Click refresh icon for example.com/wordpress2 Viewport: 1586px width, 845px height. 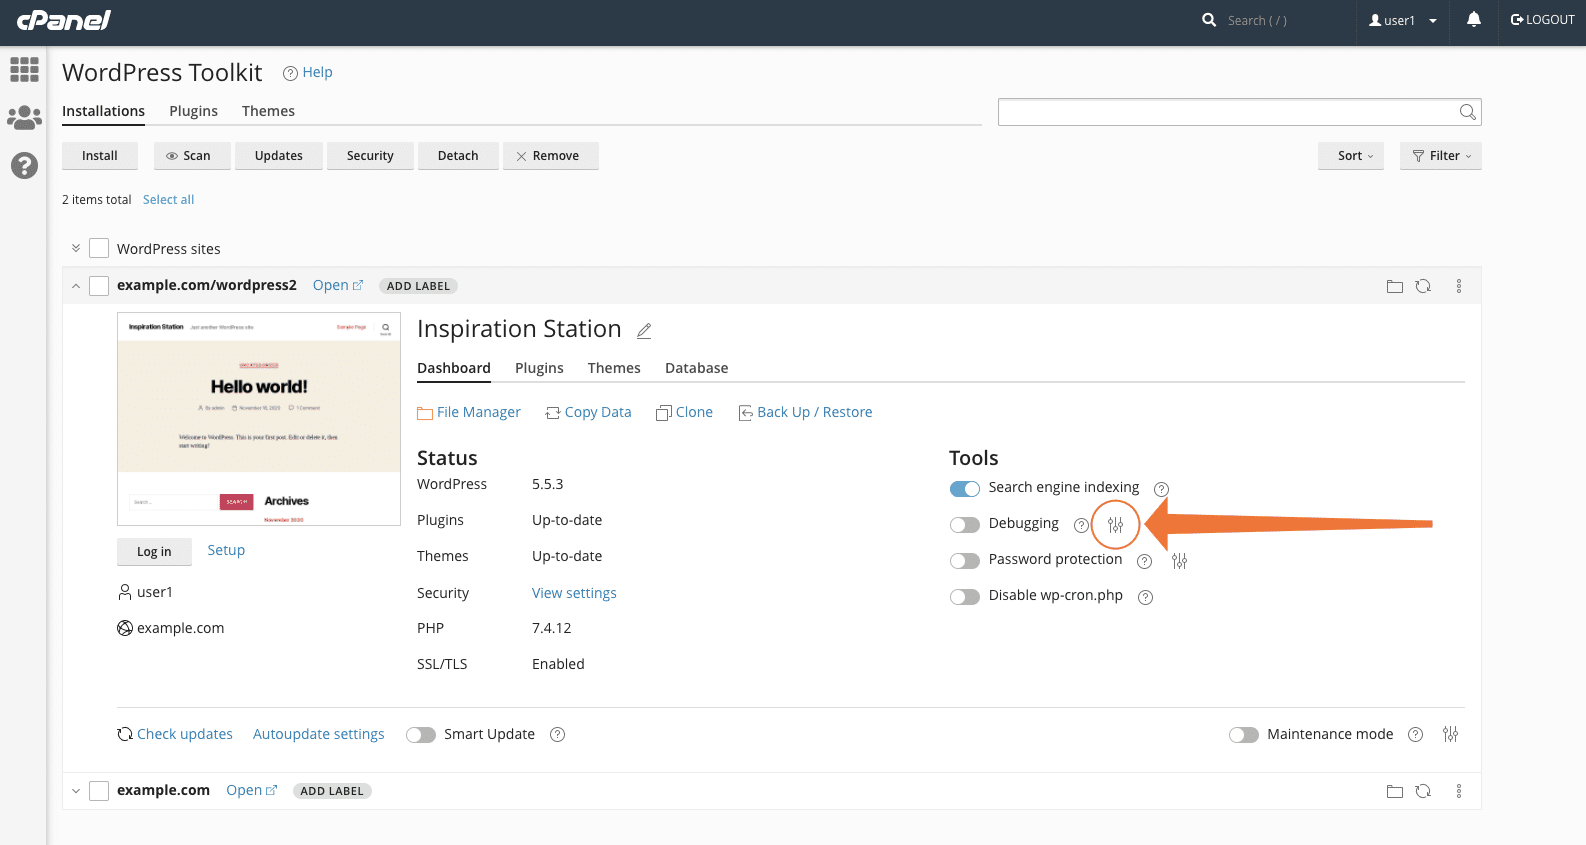(x=1423, y=286)
